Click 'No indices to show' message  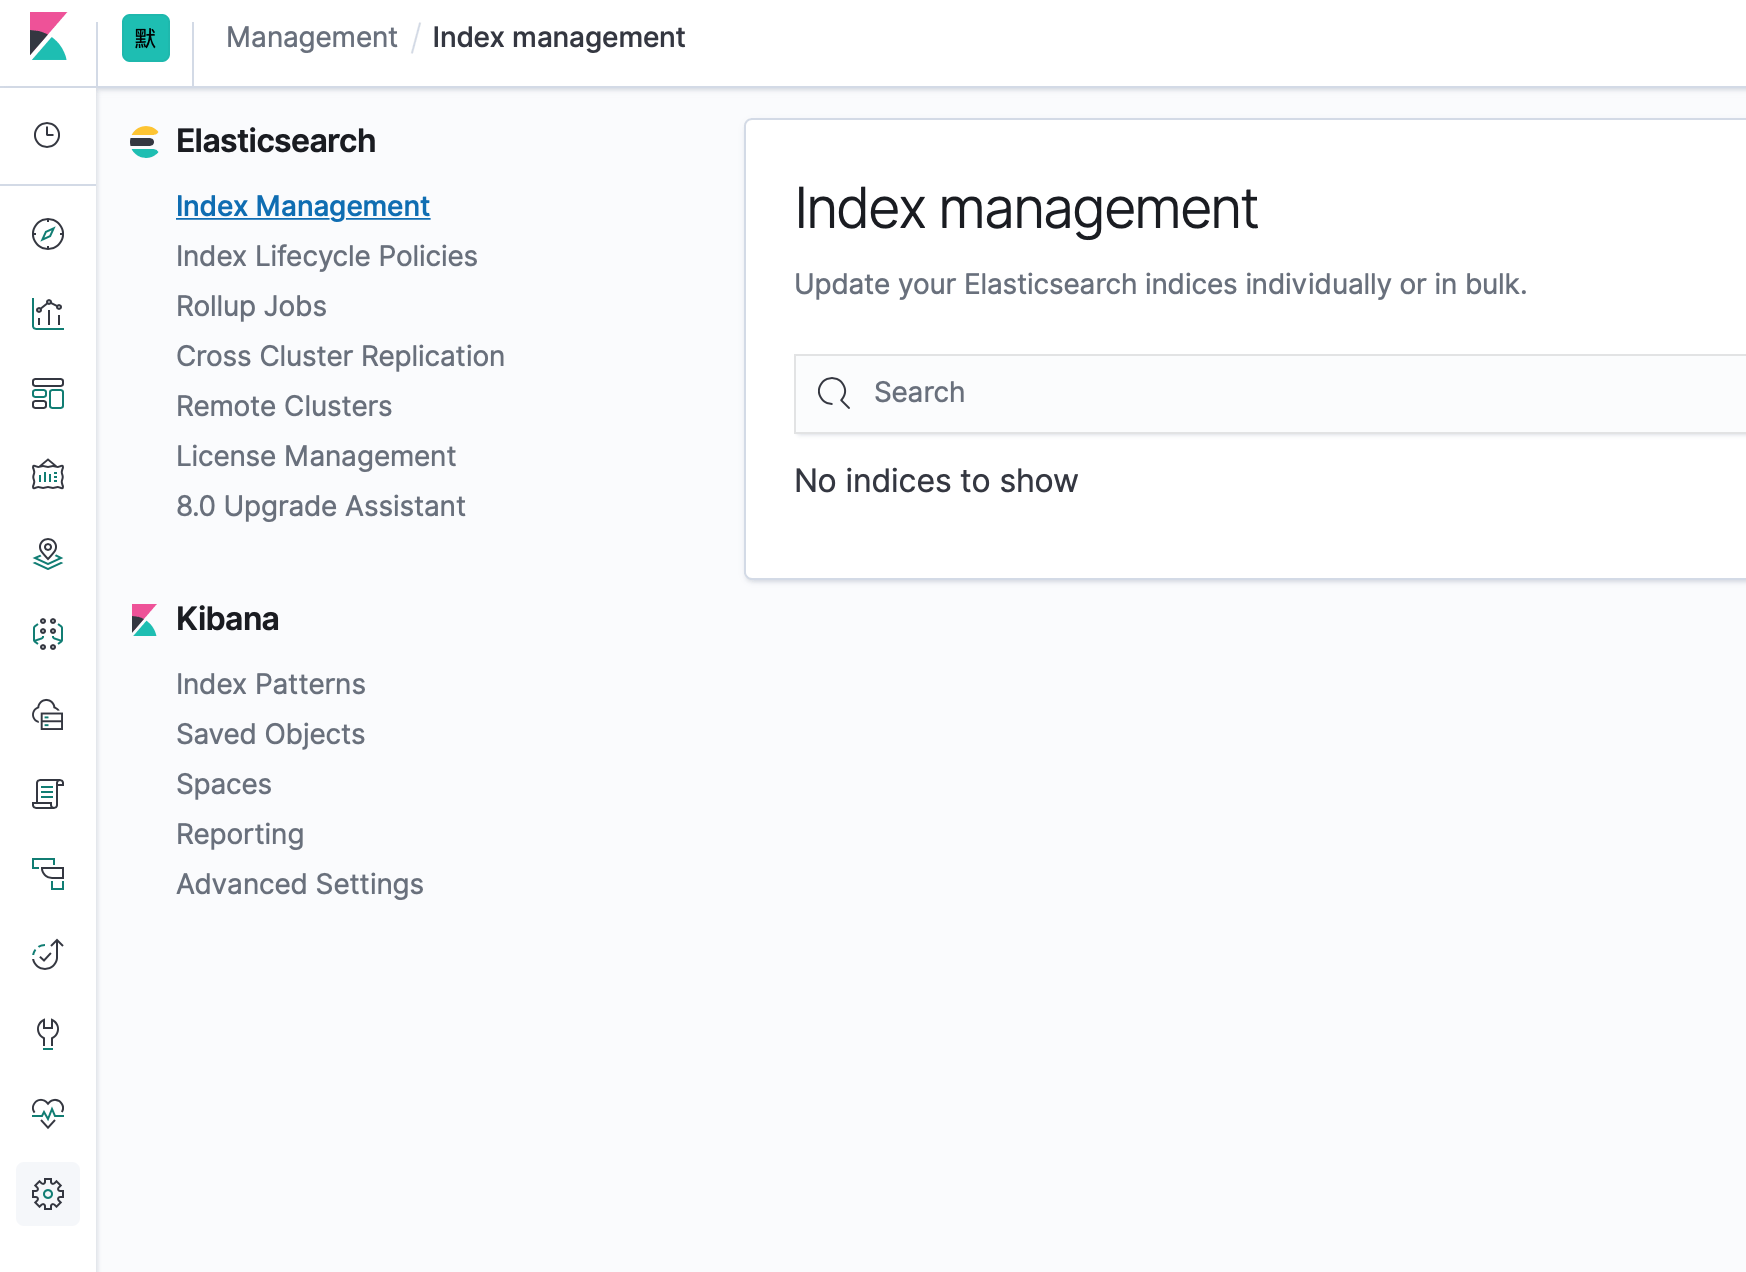936,481
